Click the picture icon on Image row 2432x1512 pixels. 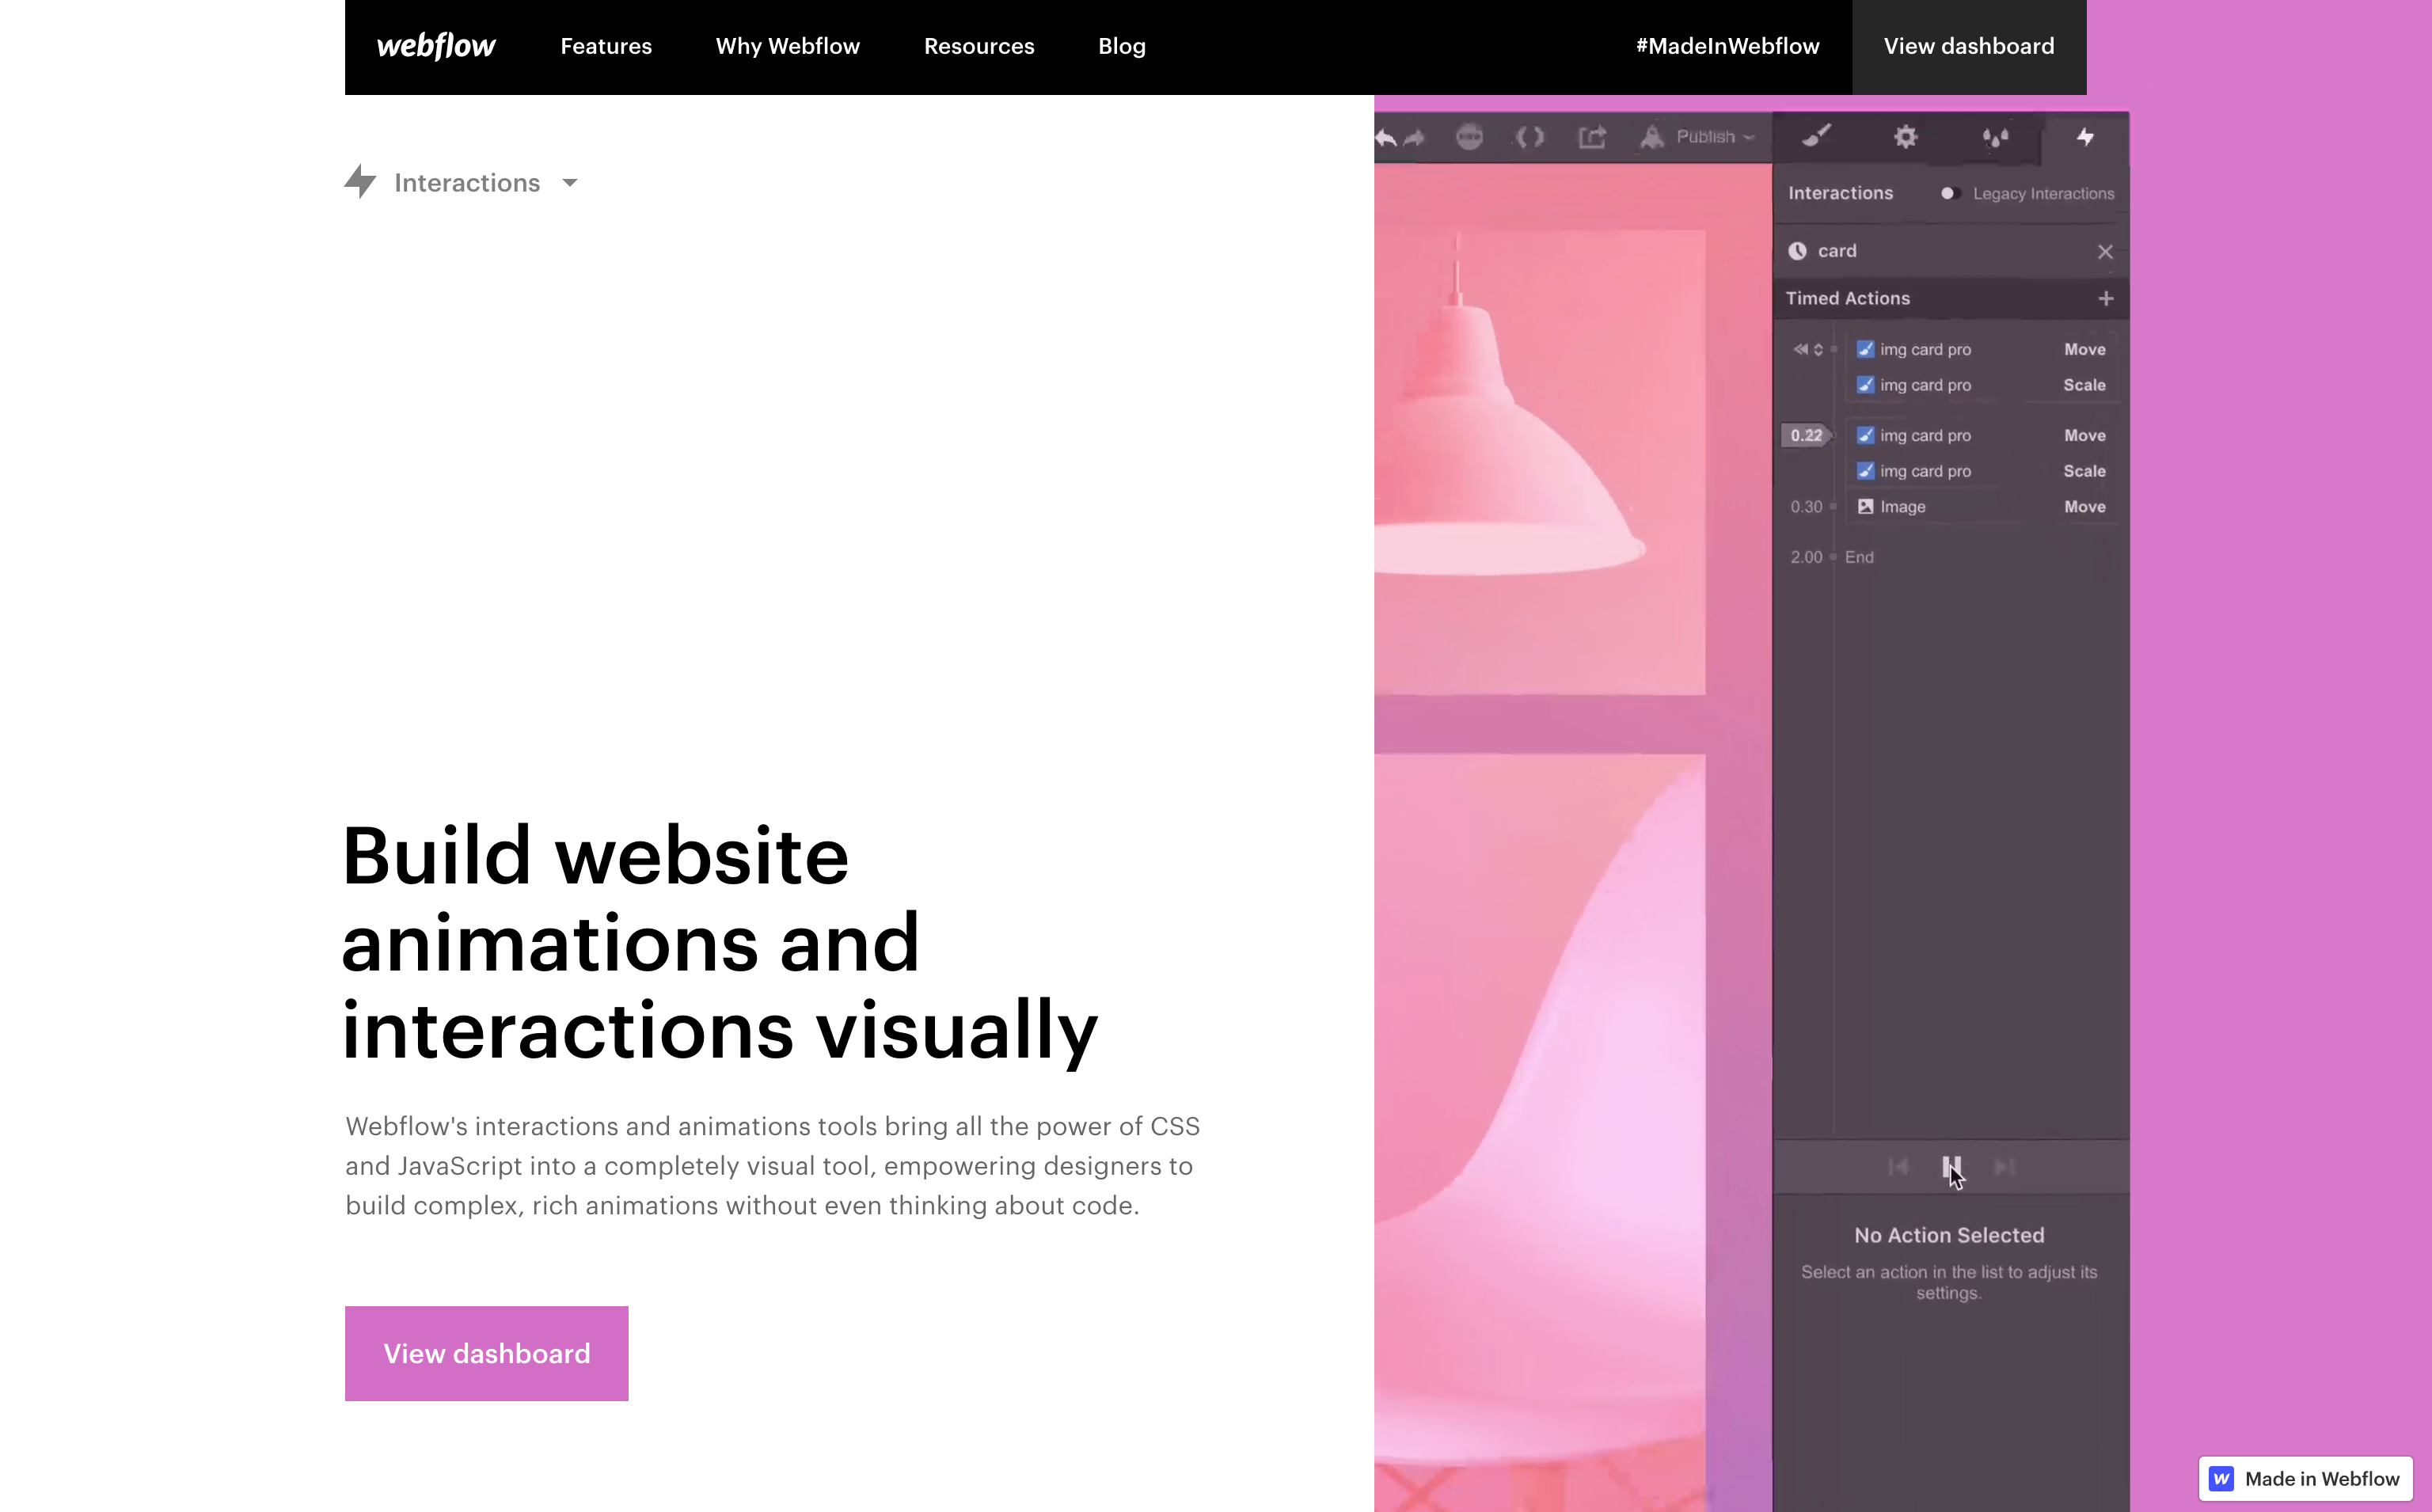click(x=1865, y=507)
